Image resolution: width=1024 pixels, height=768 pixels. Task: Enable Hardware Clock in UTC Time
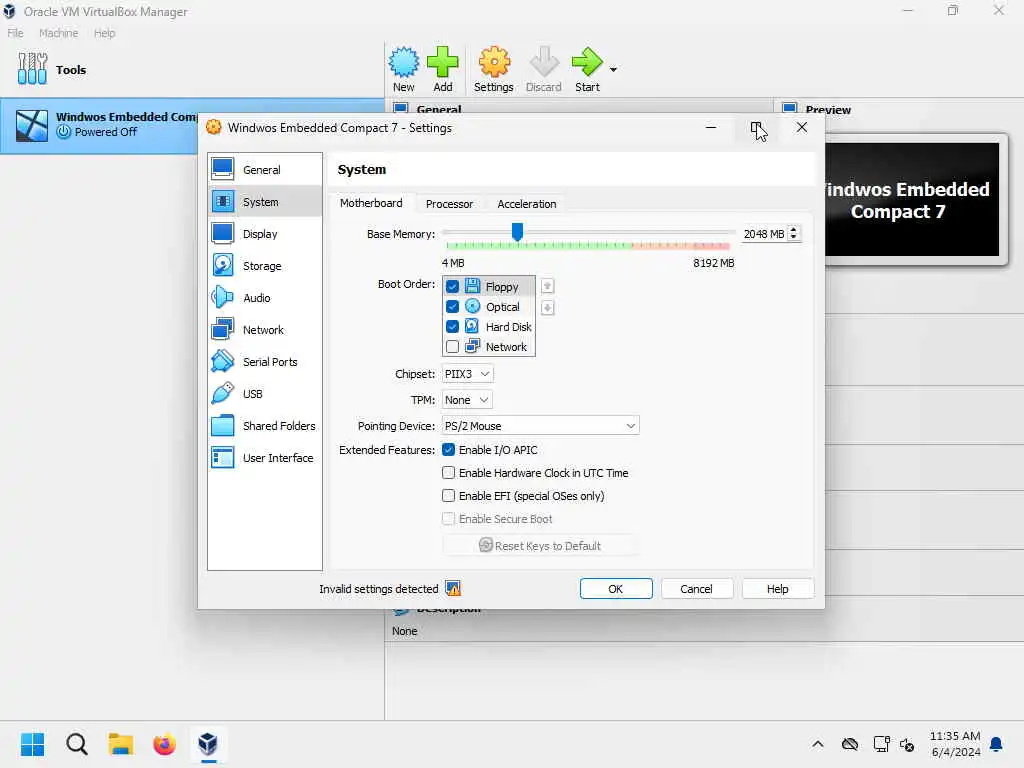click(x=448, y=472)
